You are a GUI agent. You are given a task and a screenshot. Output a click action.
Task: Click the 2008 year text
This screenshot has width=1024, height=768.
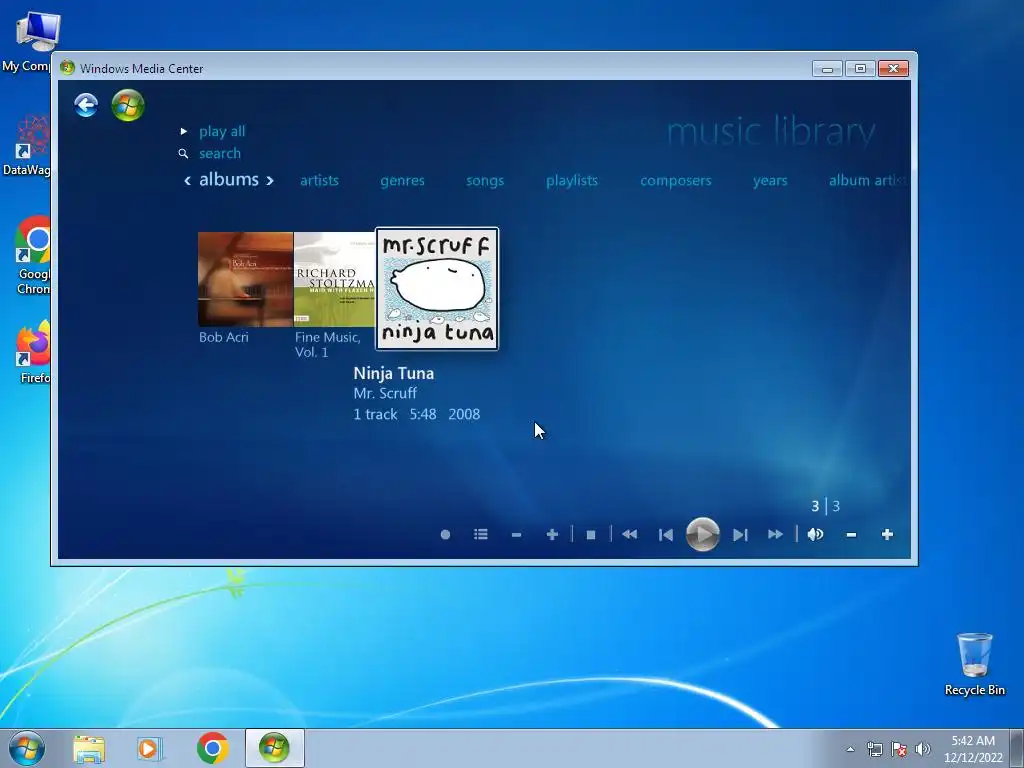[464, 414]
